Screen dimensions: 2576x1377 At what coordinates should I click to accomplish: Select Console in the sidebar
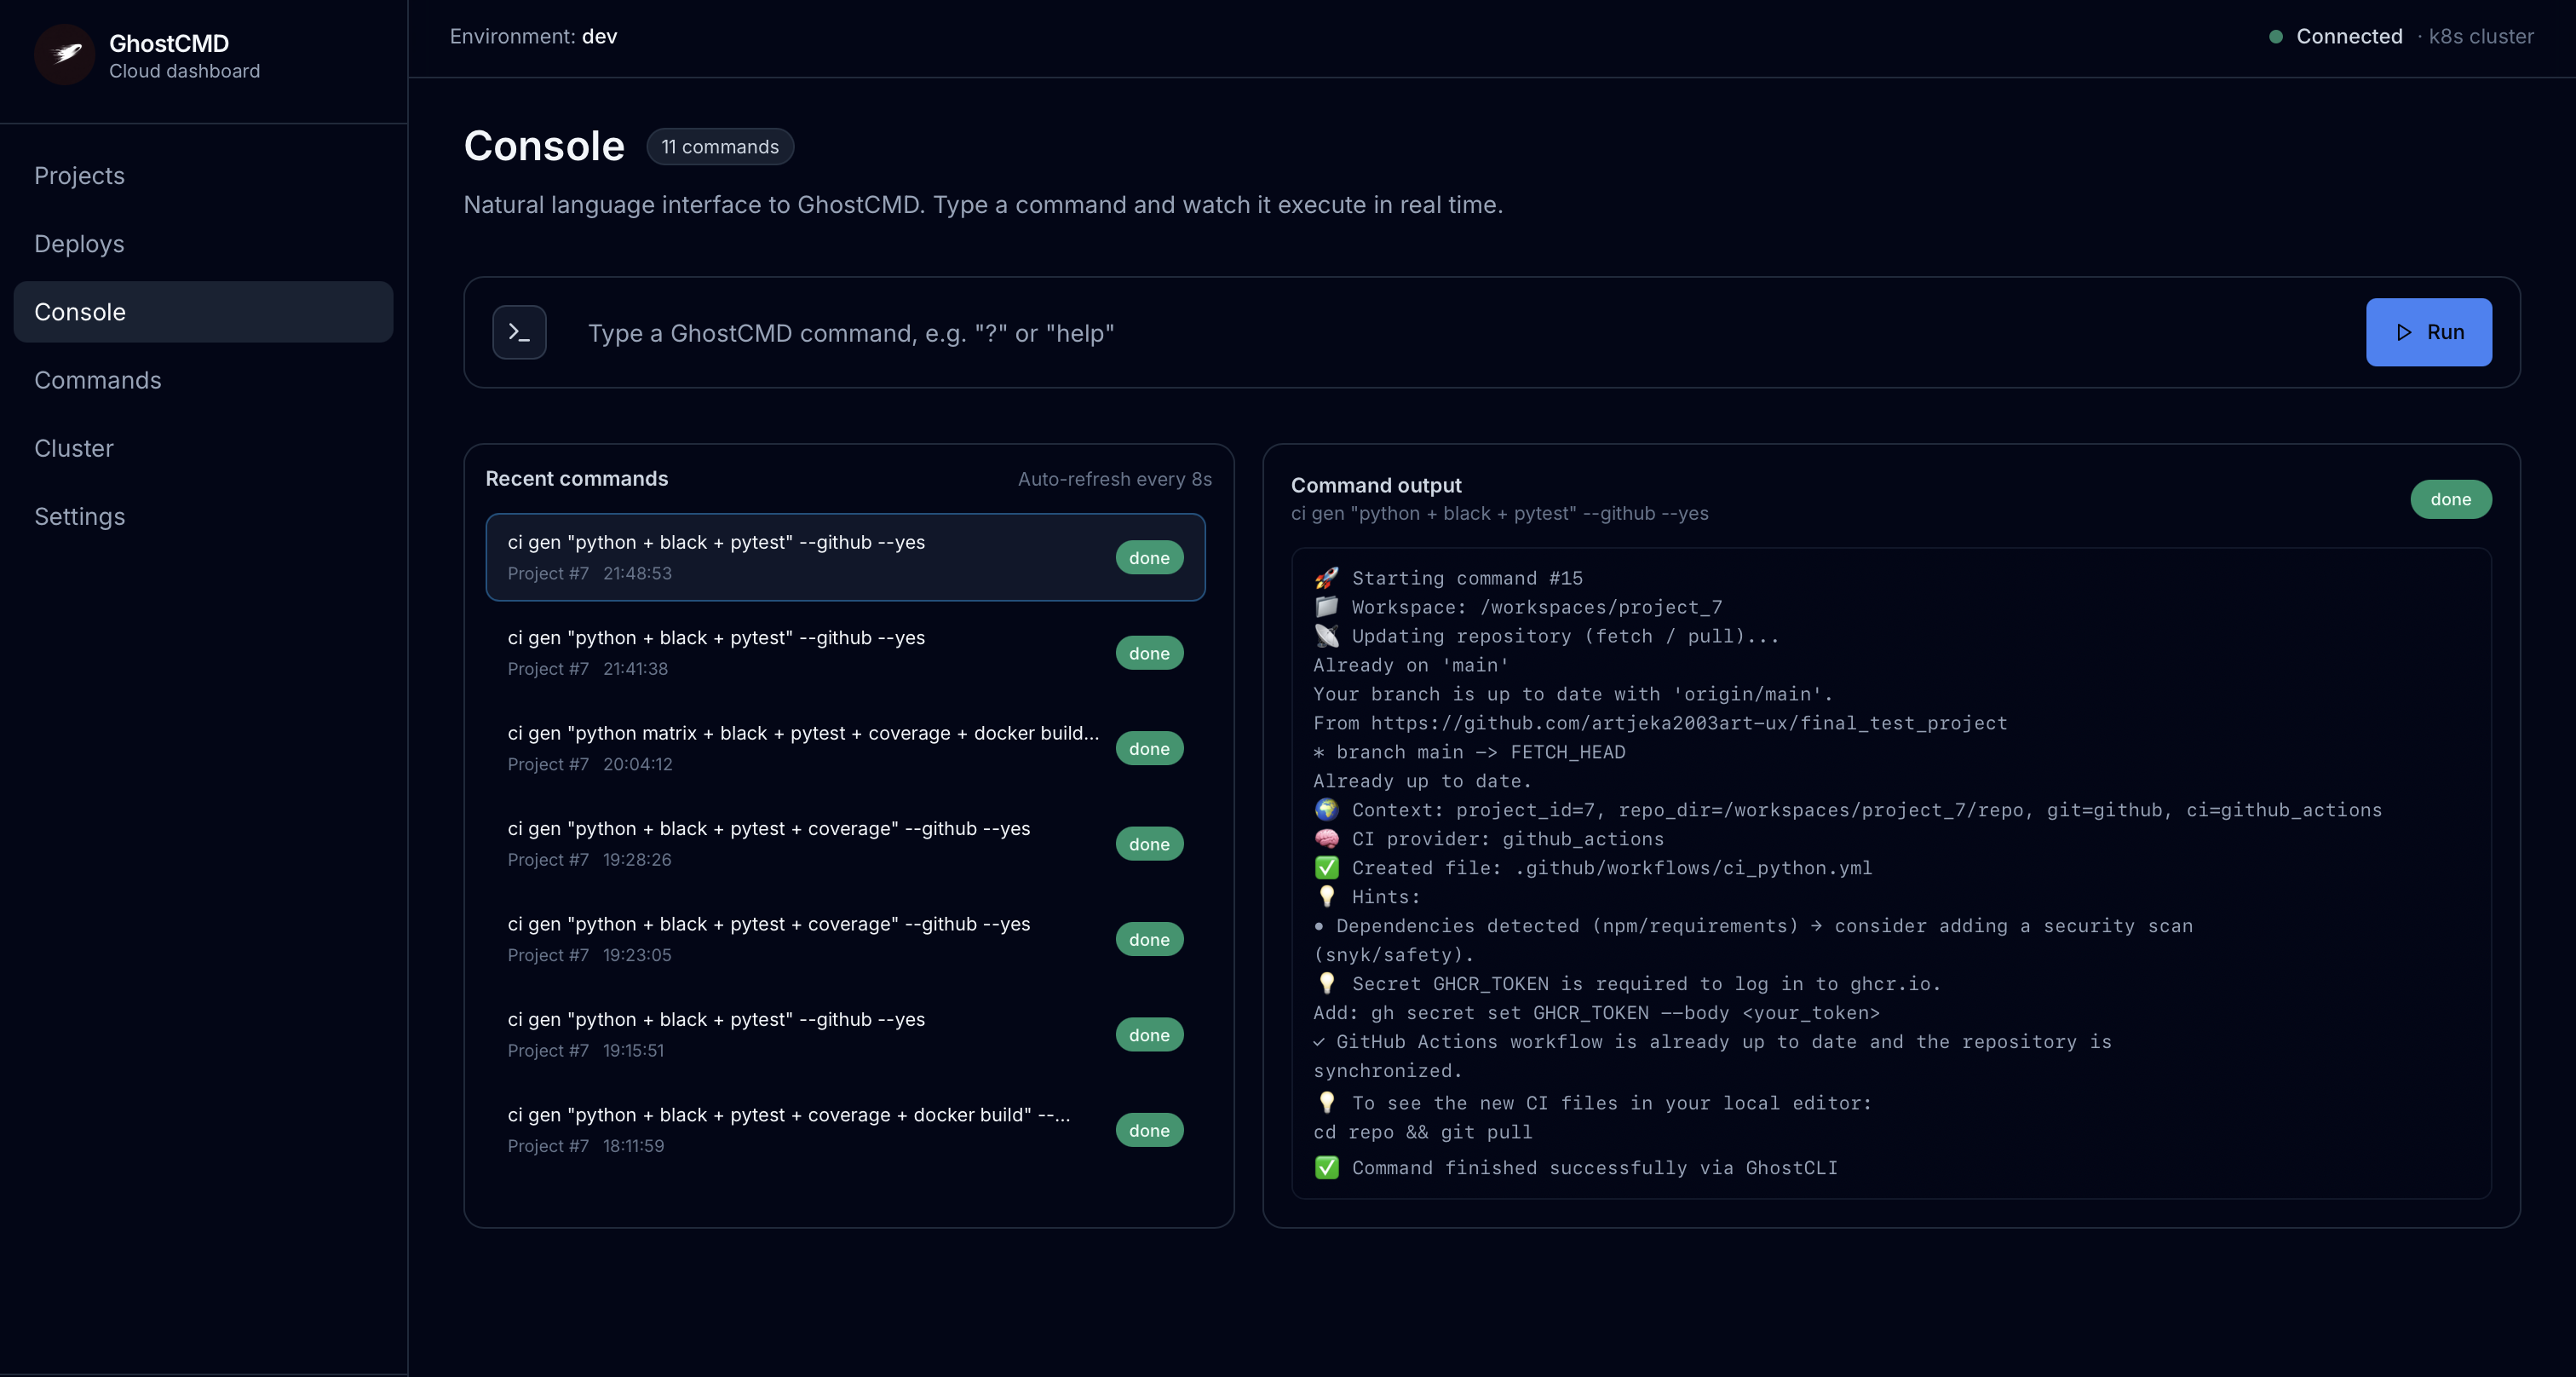point(80,311)
